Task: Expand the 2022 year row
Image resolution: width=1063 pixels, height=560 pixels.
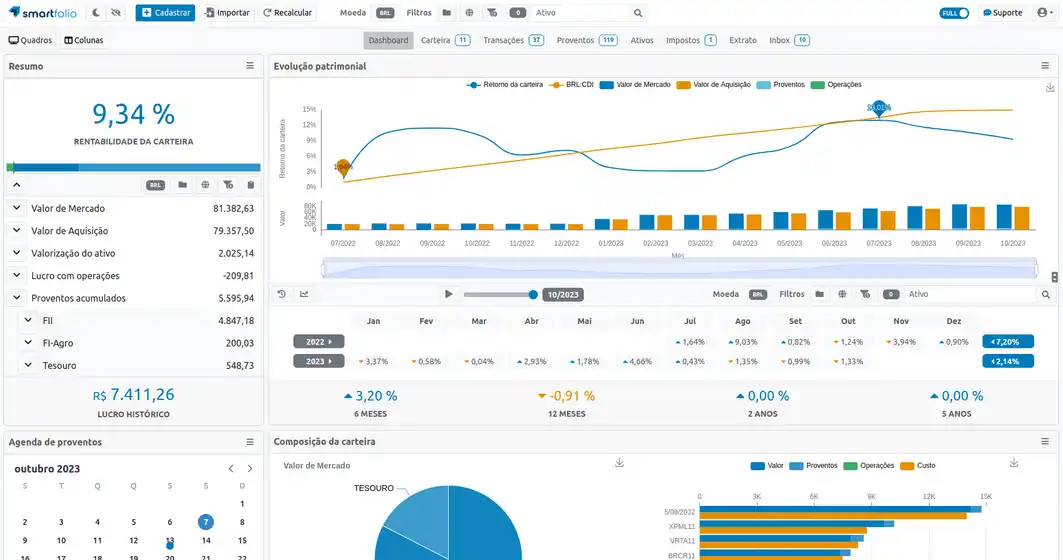Action: coord(319,342)
